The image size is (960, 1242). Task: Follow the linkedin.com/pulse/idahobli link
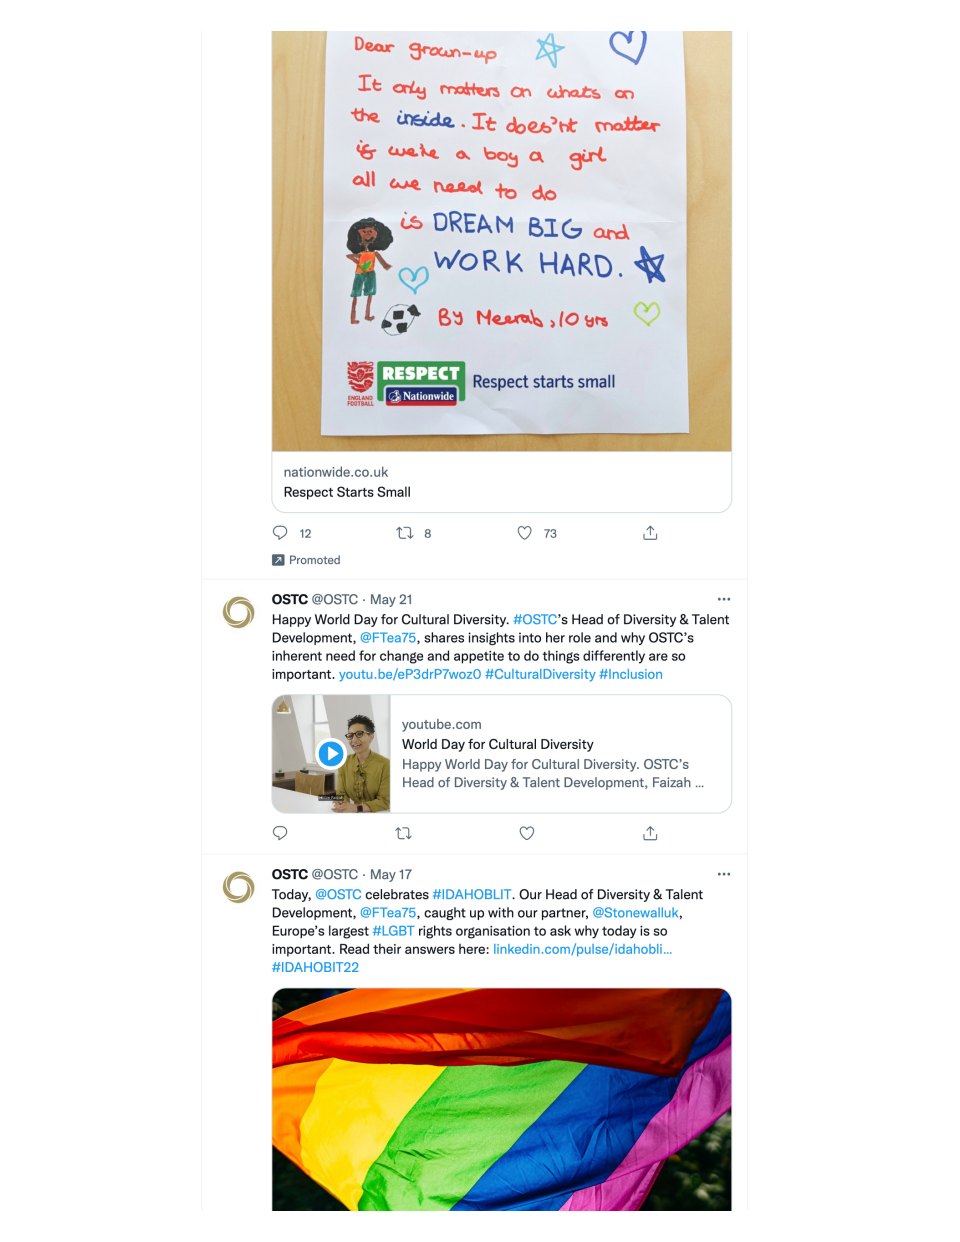(582, 949)
